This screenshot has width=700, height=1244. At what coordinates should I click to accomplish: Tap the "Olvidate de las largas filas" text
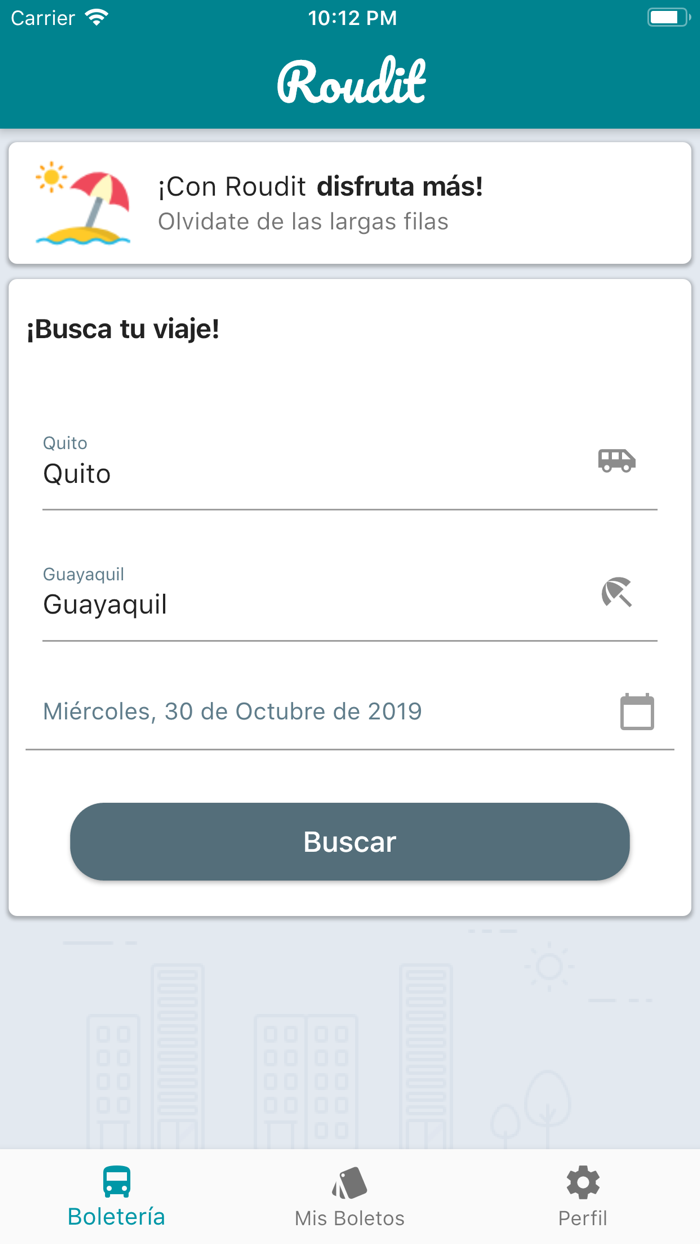(x=303, y=221)
